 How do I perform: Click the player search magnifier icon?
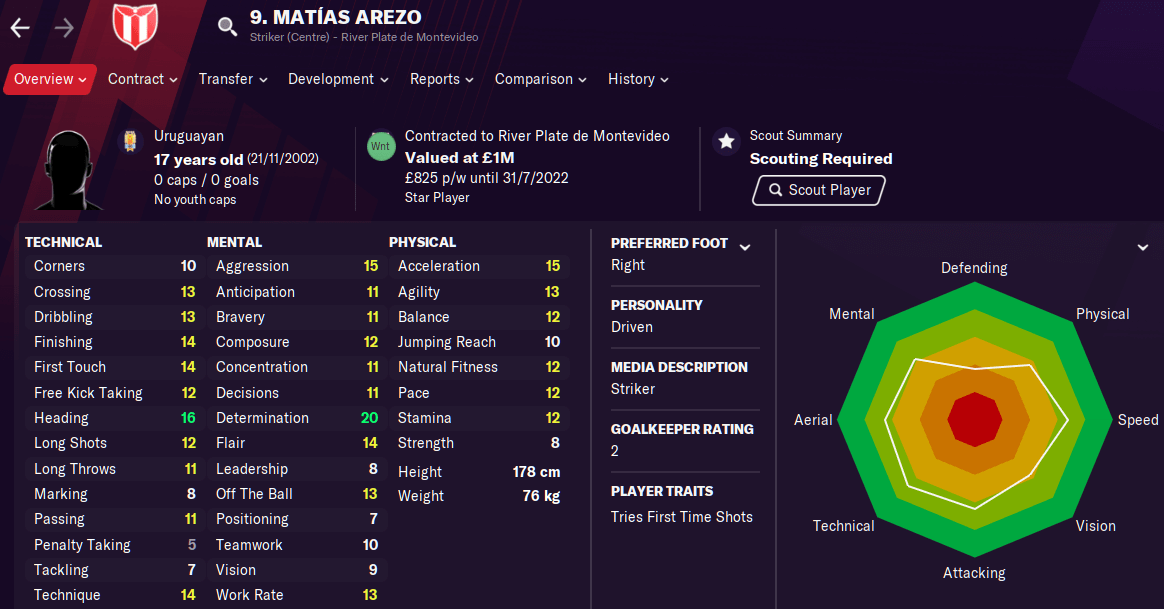click(x=228, y=26)
